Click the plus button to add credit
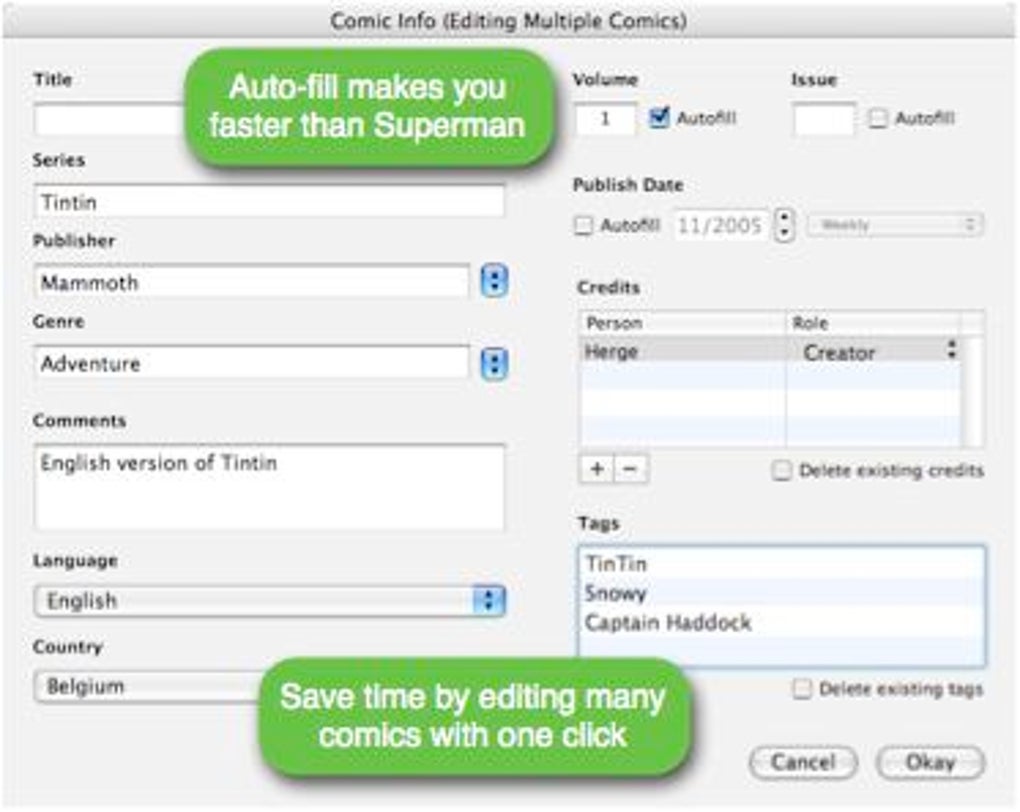Image resolution: width=1020 pixels, height=812 pixels. (x=596, y=469)
